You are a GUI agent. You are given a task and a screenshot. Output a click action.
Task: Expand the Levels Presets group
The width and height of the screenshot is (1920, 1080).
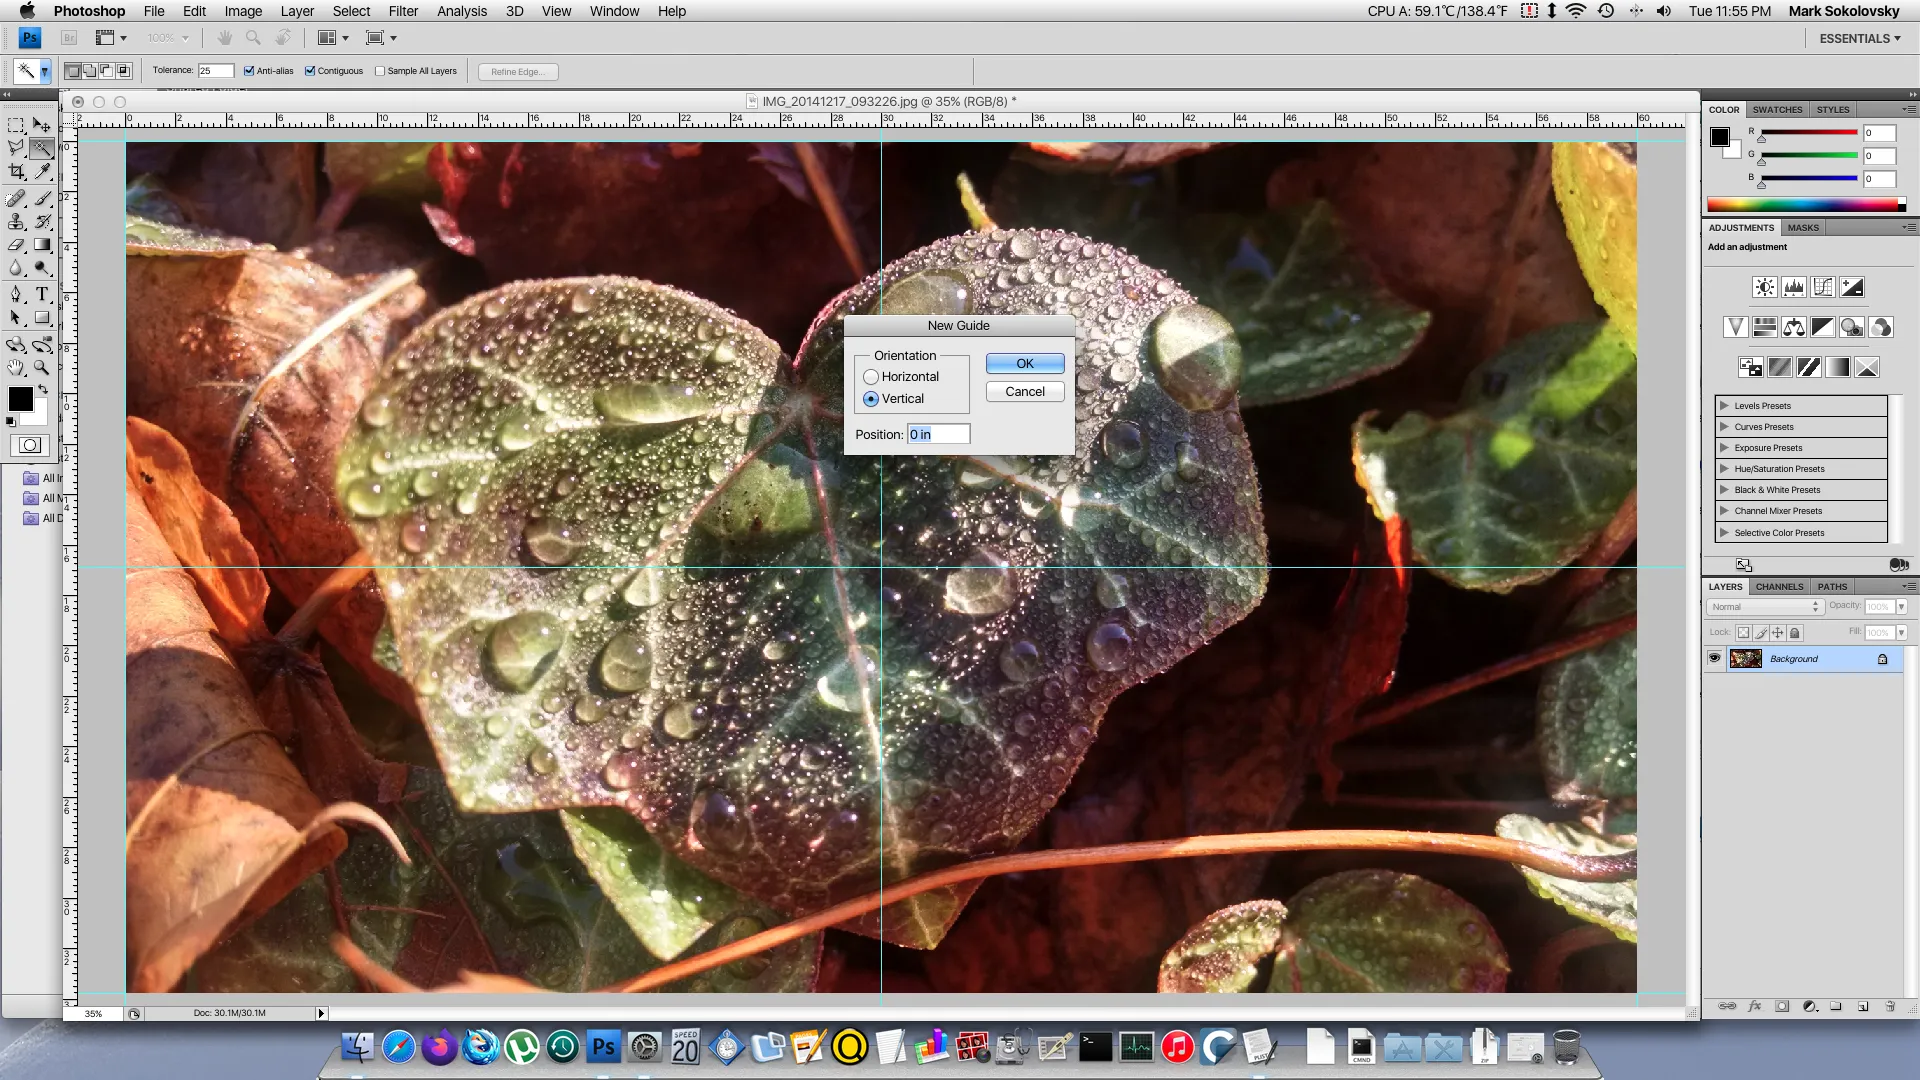click(x=1725, y=405)
